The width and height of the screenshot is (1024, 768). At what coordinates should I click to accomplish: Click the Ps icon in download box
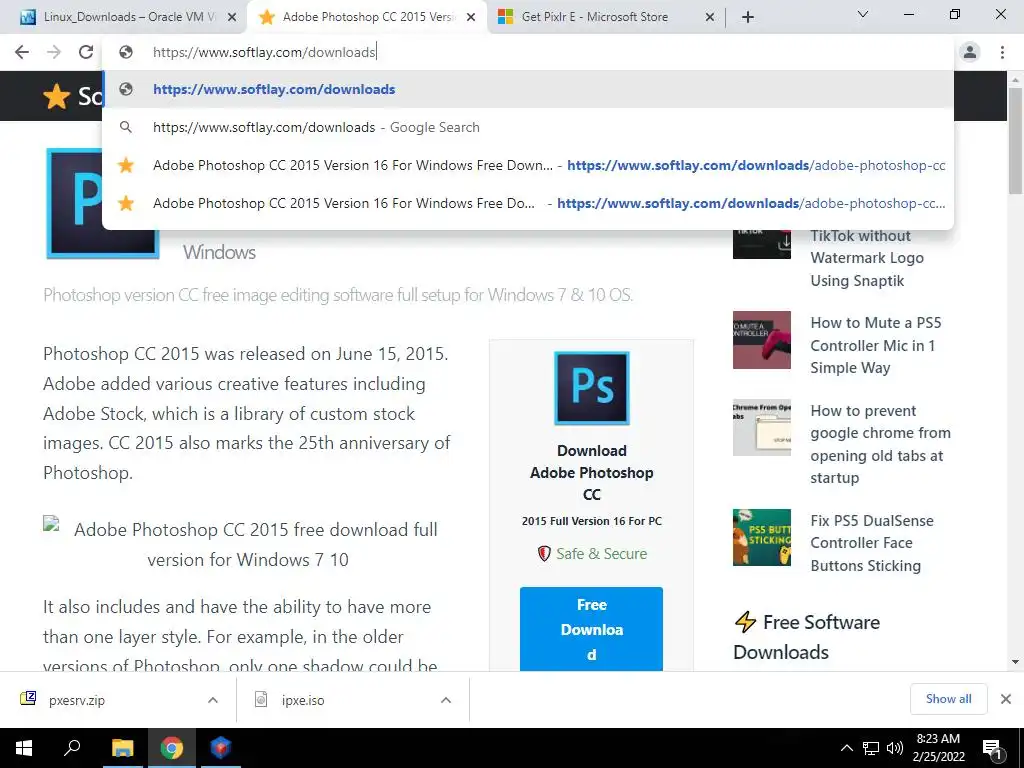pyautogui.click(x=592, y=388)
